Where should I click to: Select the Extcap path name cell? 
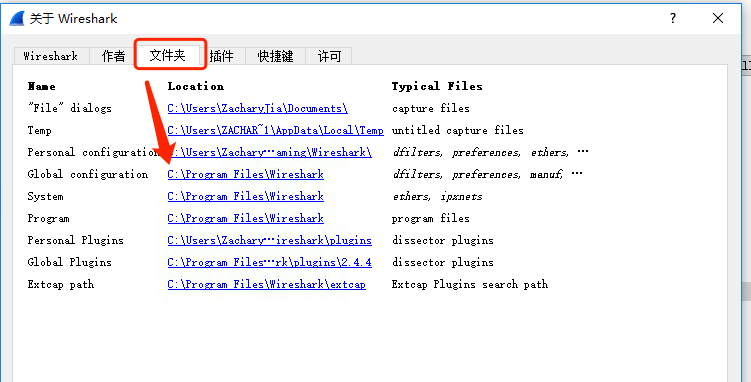pos(60,284)
